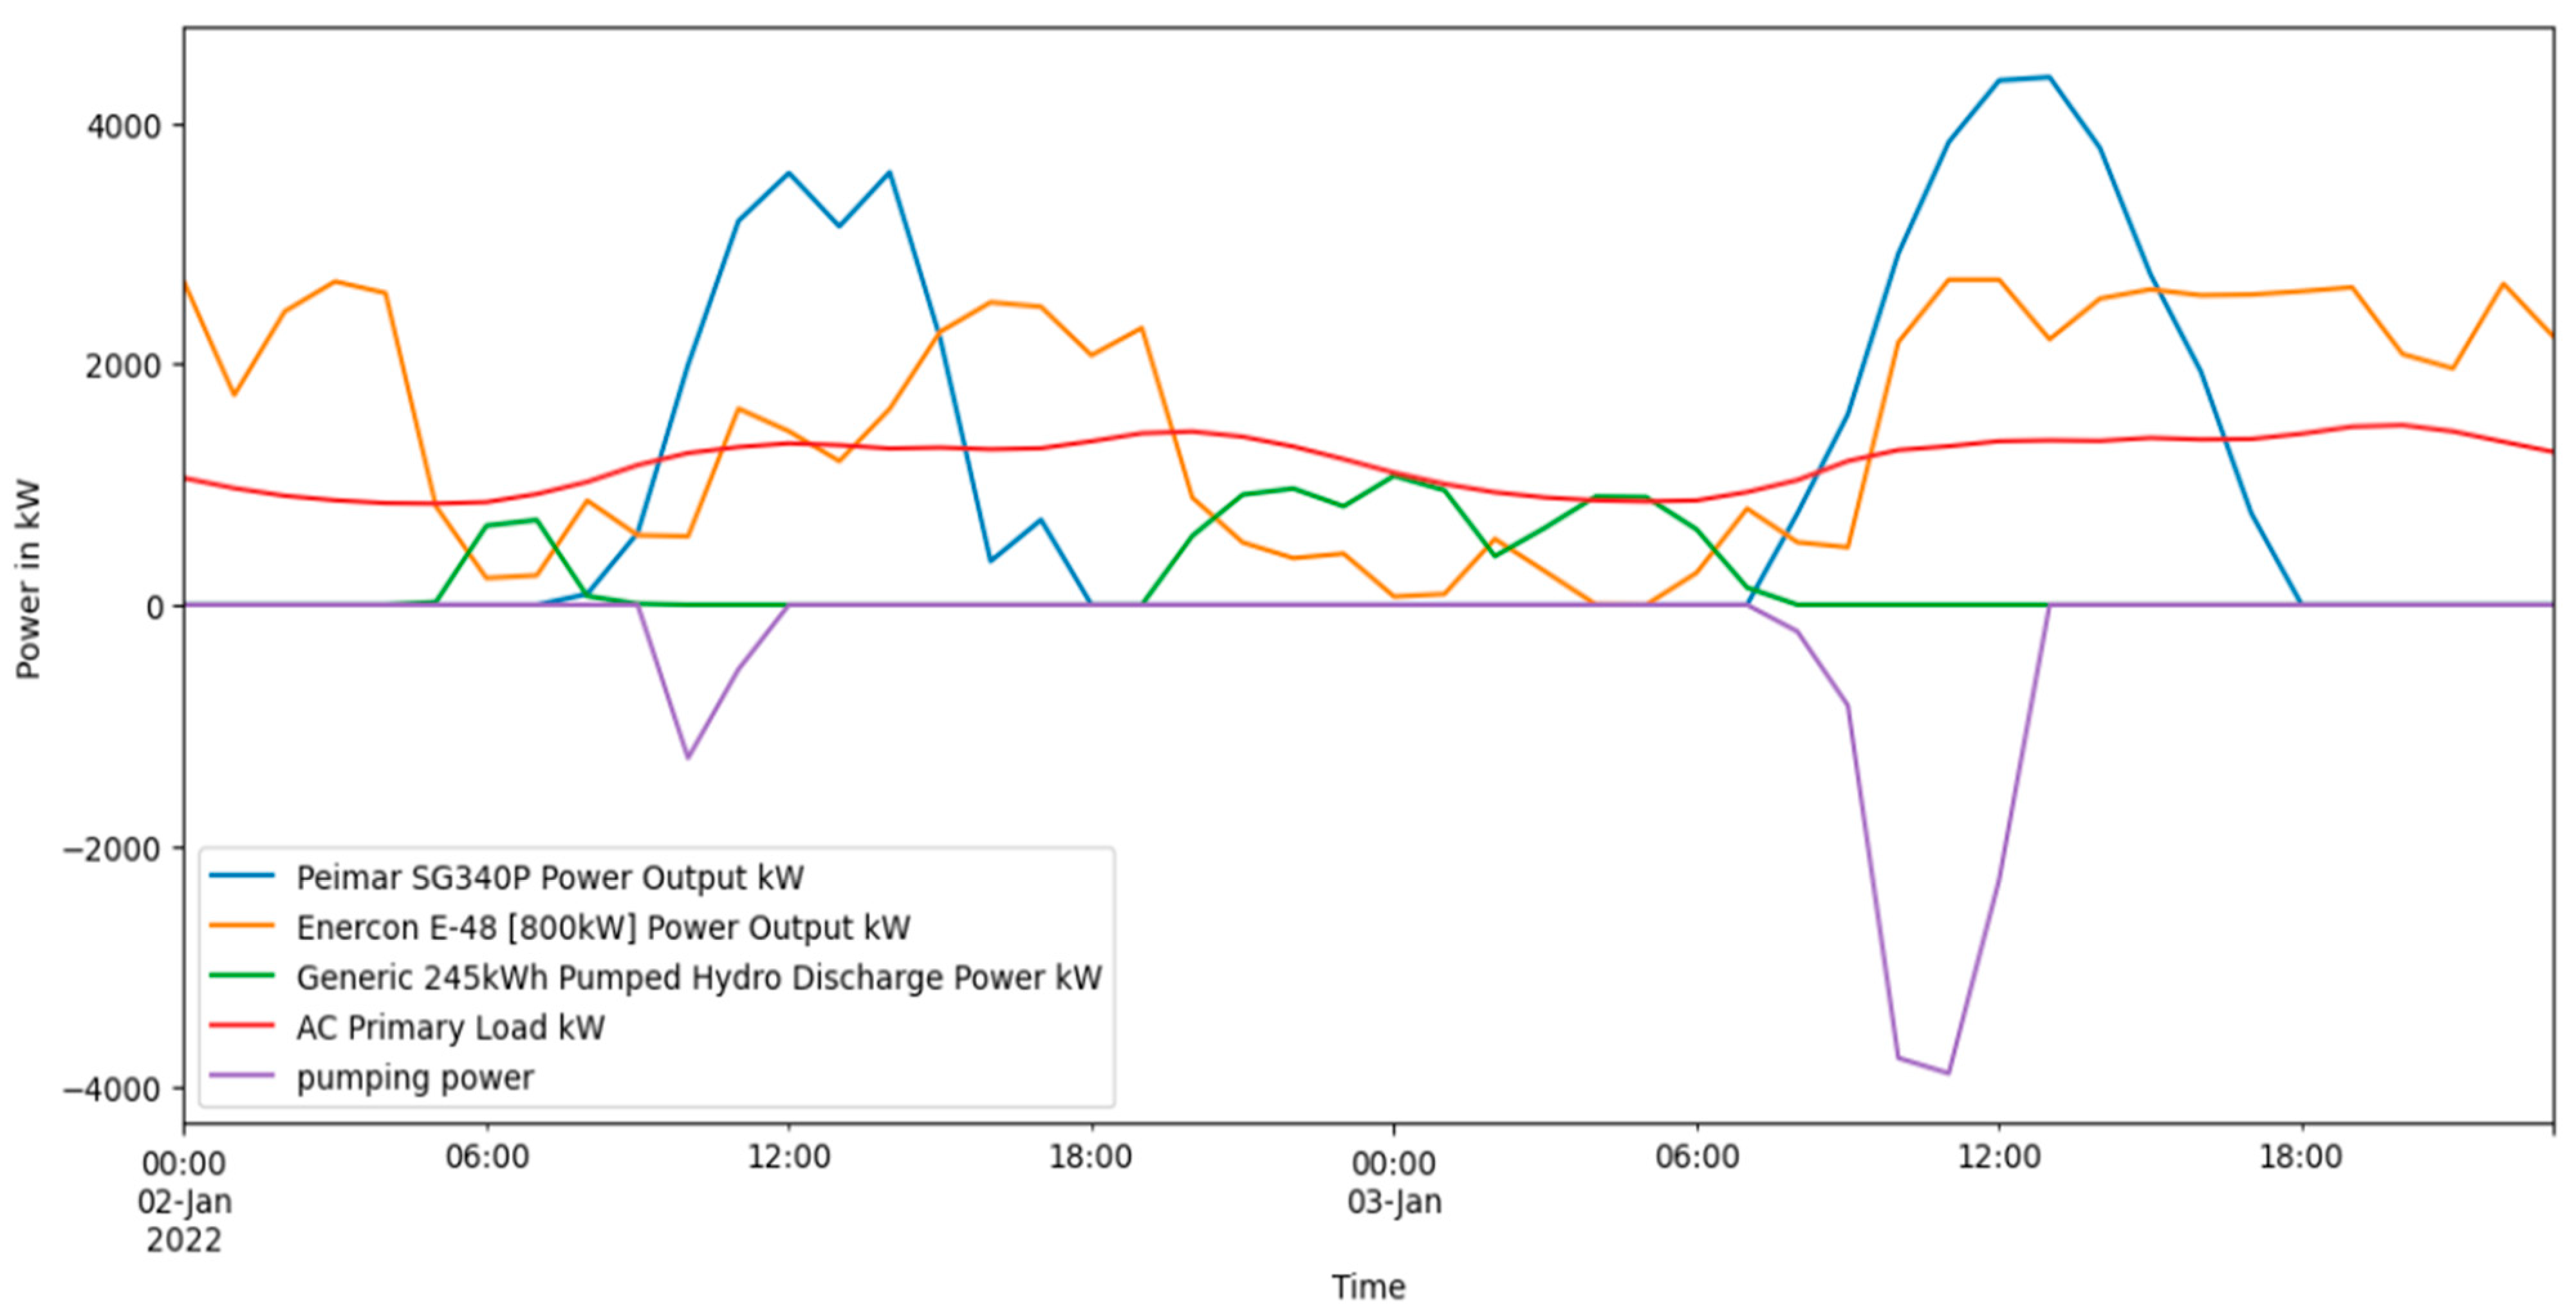Screen dimensions: 2576x1313
Task: Click the 'Time' x-axis label
Action: coord(1367,1286)
